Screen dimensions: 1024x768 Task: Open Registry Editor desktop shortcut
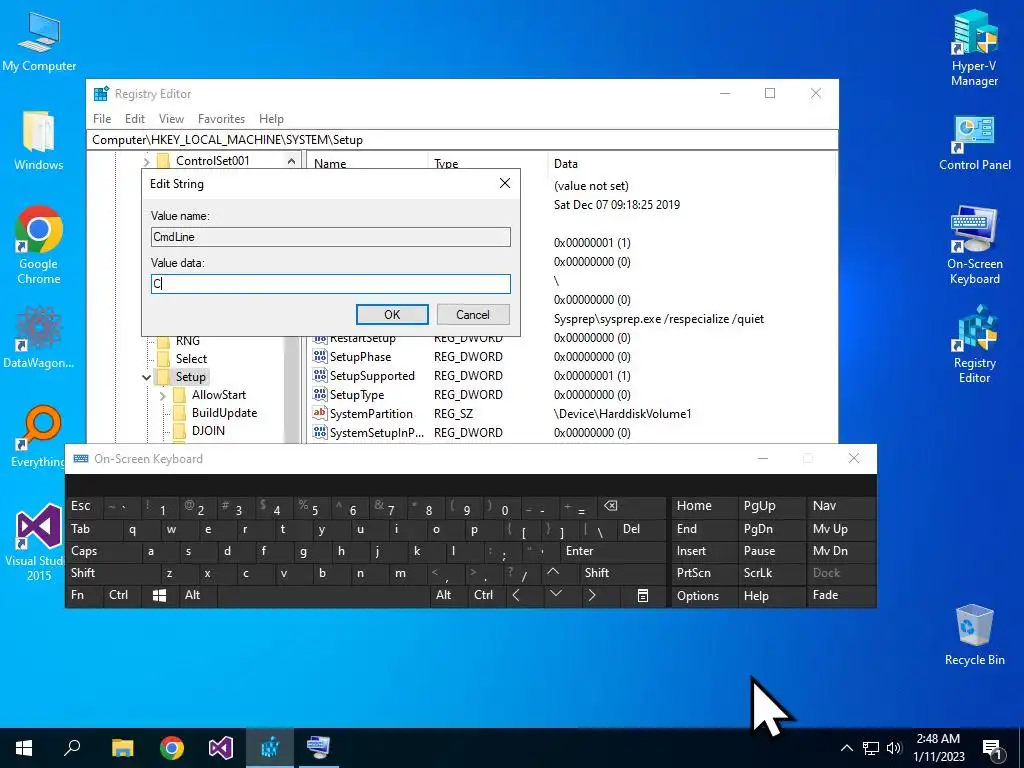point(974,345)
